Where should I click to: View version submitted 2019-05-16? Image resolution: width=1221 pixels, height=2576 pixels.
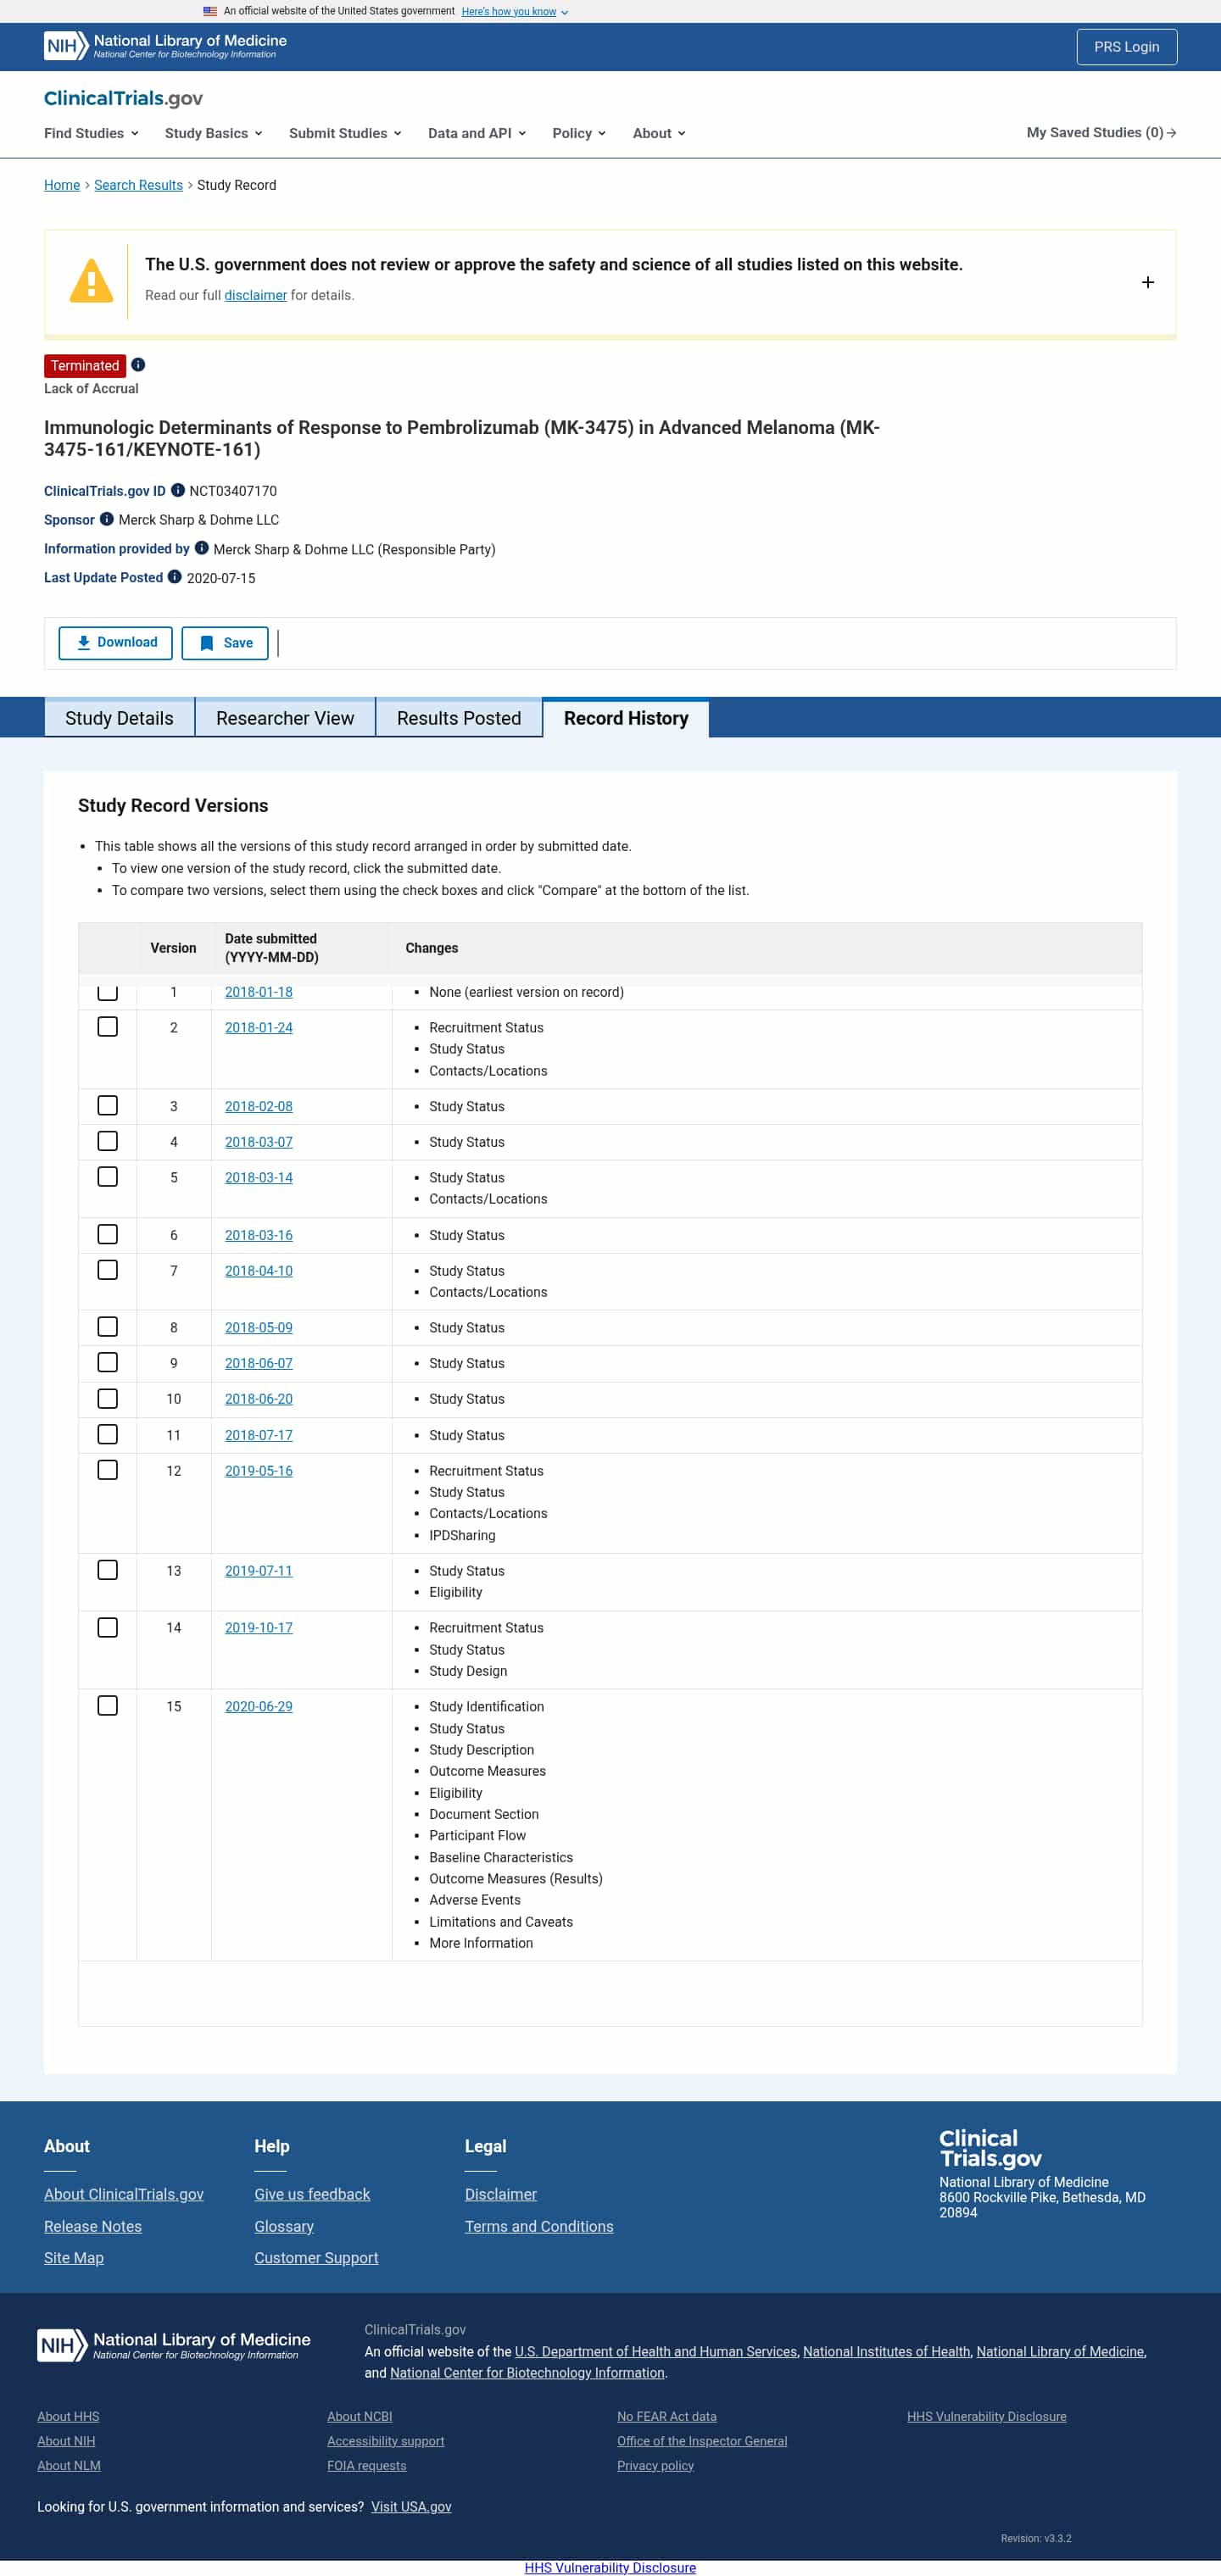tap(259, 1470)
